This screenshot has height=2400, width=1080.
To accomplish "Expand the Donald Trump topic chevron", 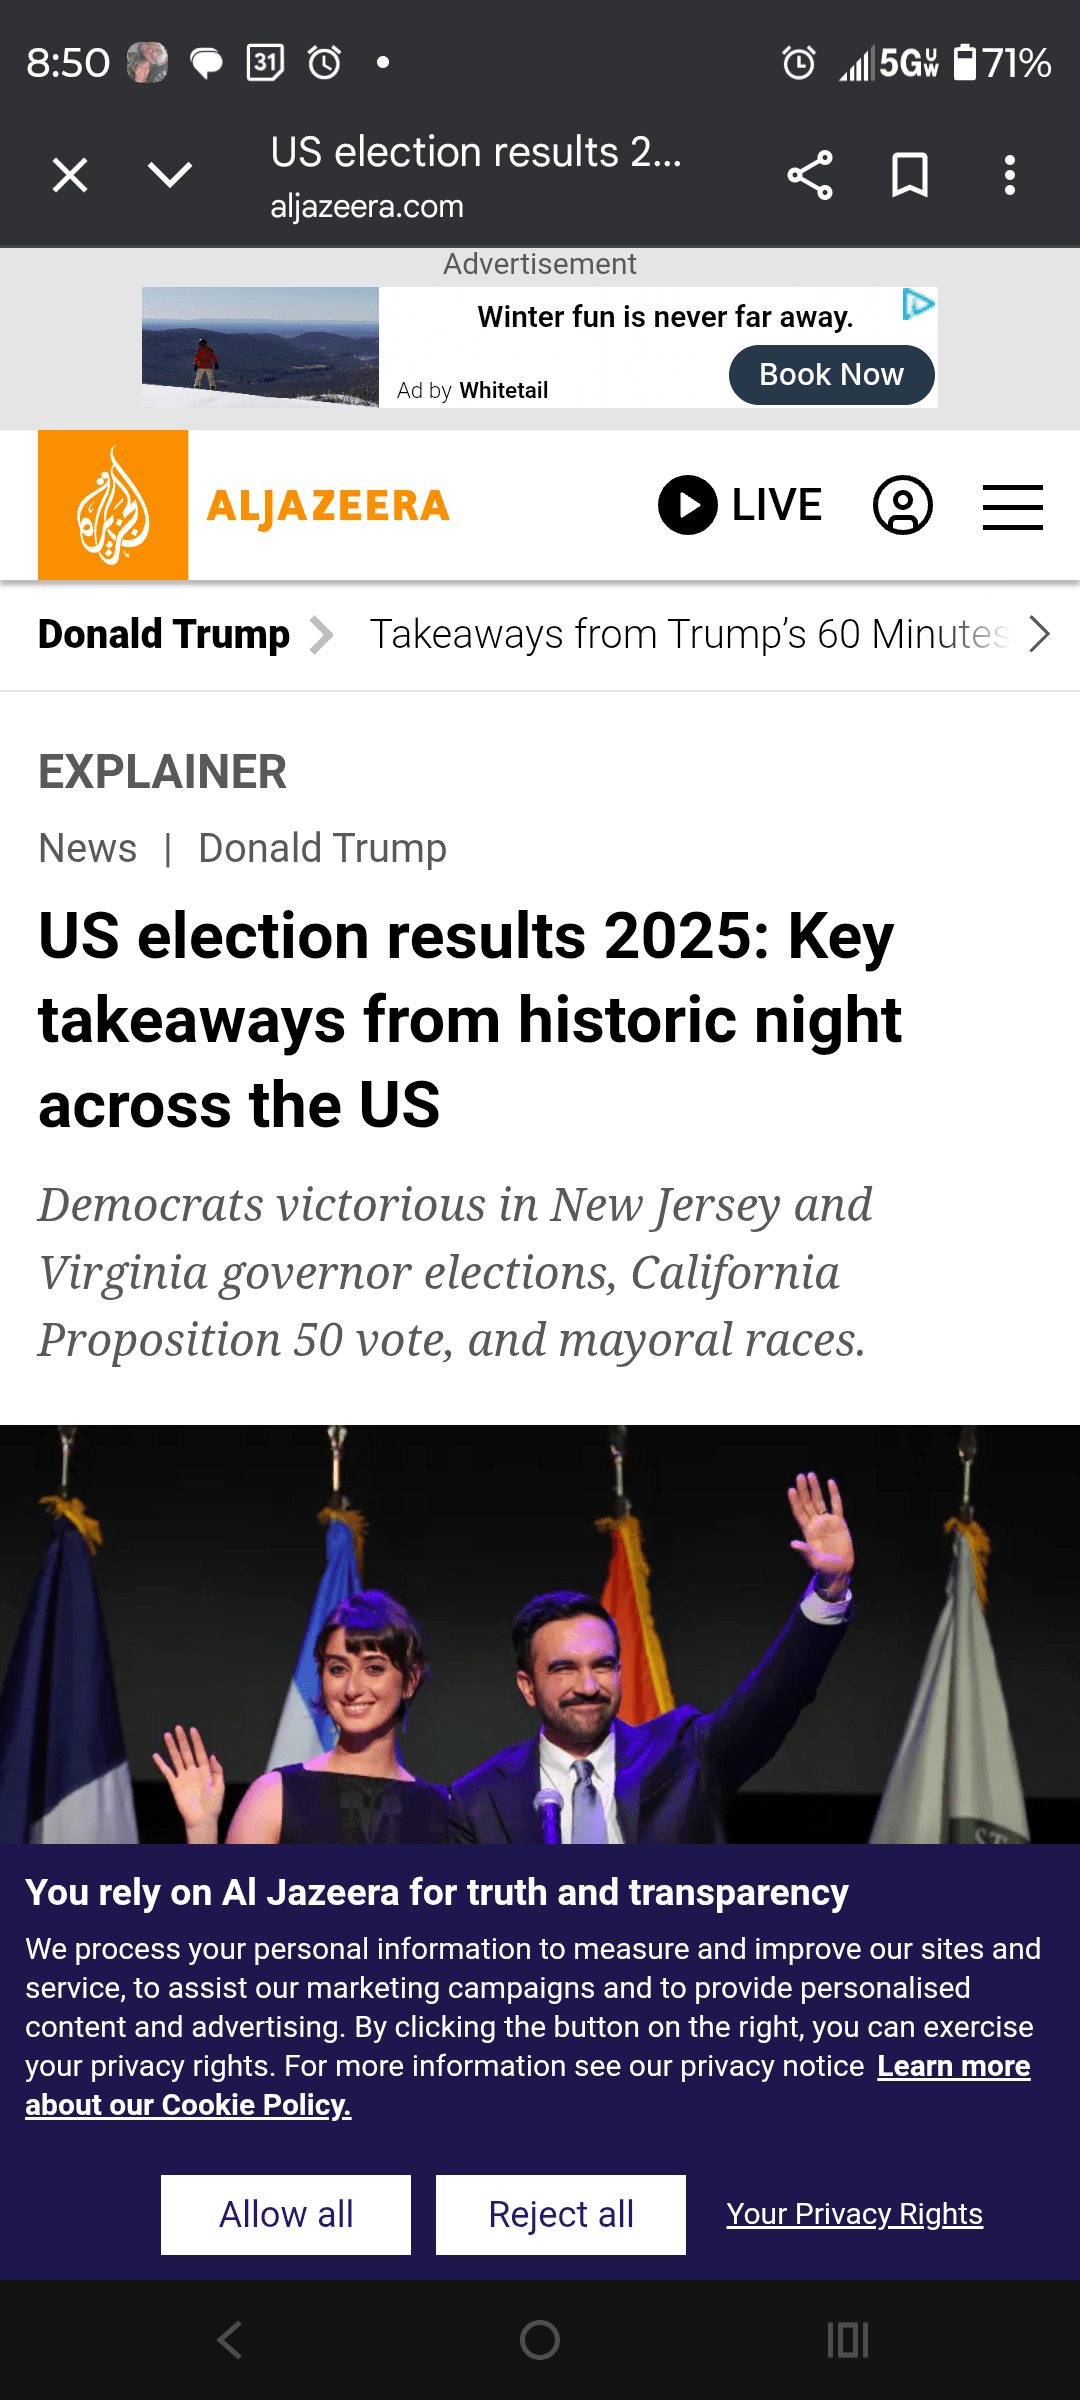I will coord(321,635).
